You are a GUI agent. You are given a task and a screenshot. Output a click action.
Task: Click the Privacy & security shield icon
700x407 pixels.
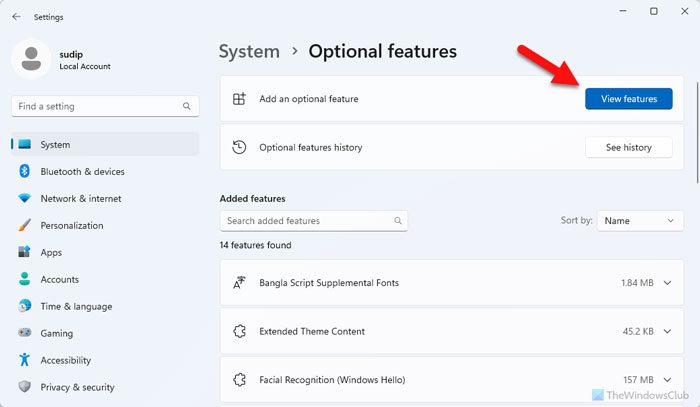(25, 386)
